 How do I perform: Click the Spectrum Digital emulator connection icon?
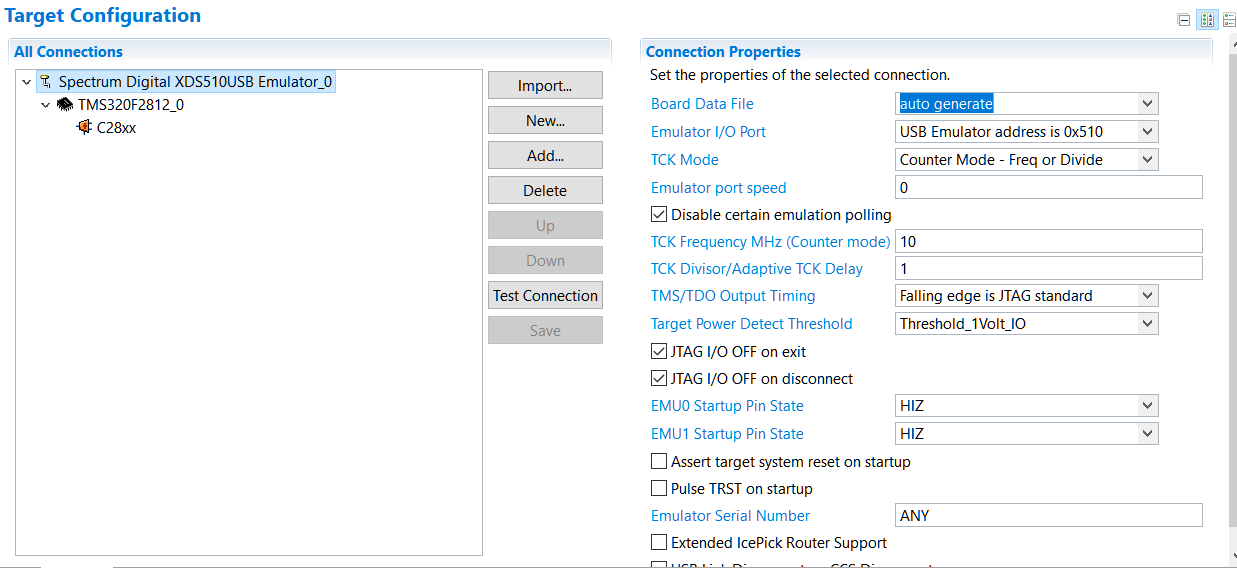(46, 82)
